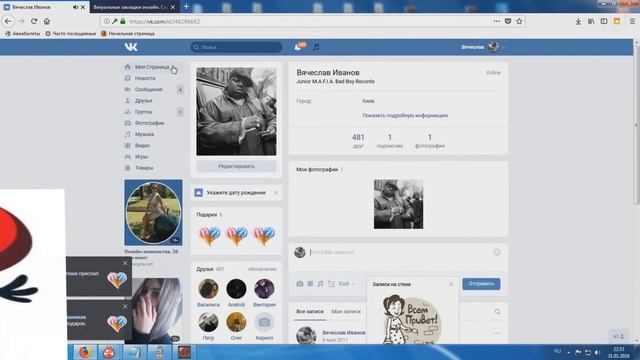The height and width of the screenshot is (360, 640).
Task: Open friend Кирилл camera placeholder avatar
Action: [264, 322]
